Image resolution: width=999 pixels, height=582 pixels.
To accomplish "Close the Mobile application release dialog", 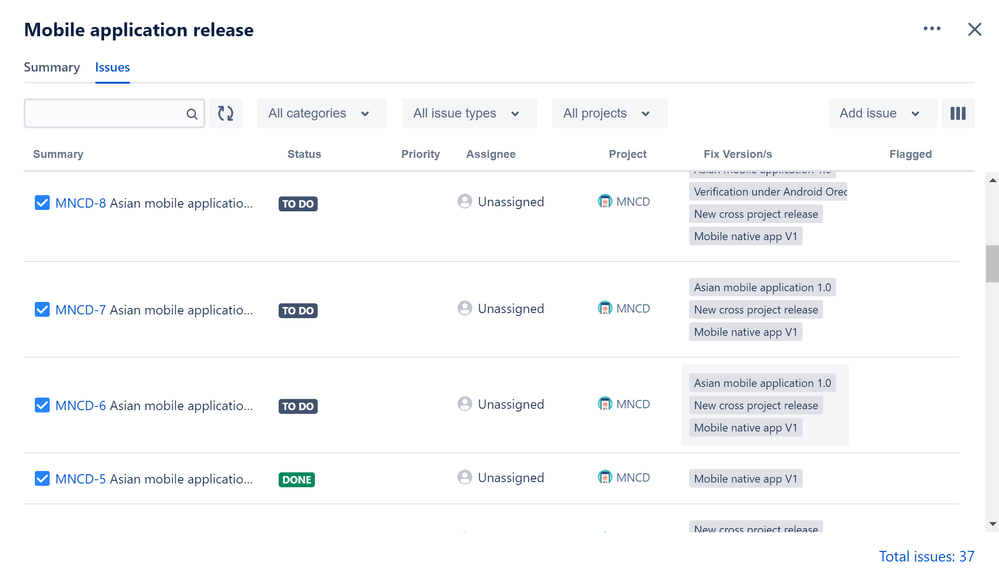I will pyautogui.click(x=974, y=29).
